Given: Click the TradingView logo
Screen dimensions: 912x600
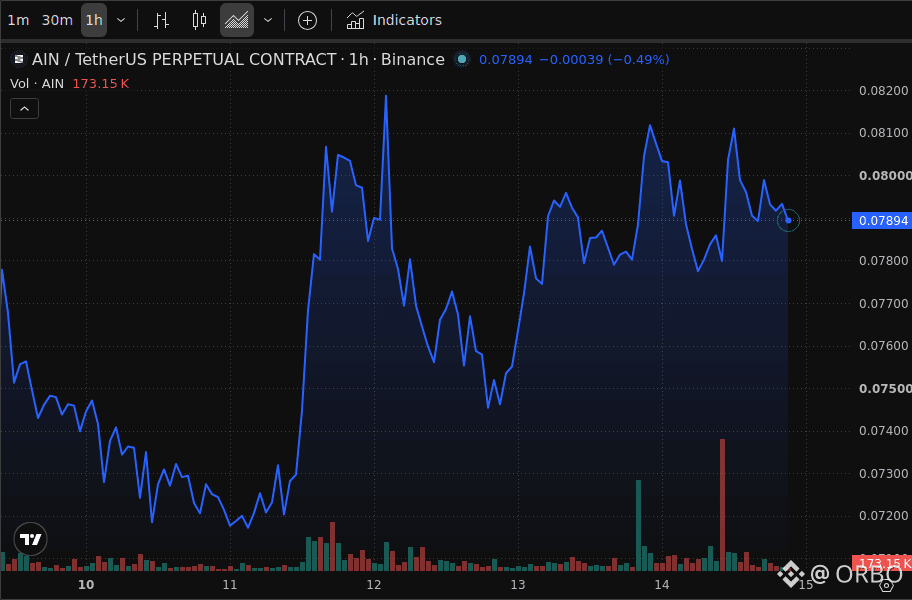Looking at the screenshot, I should 30,539.
